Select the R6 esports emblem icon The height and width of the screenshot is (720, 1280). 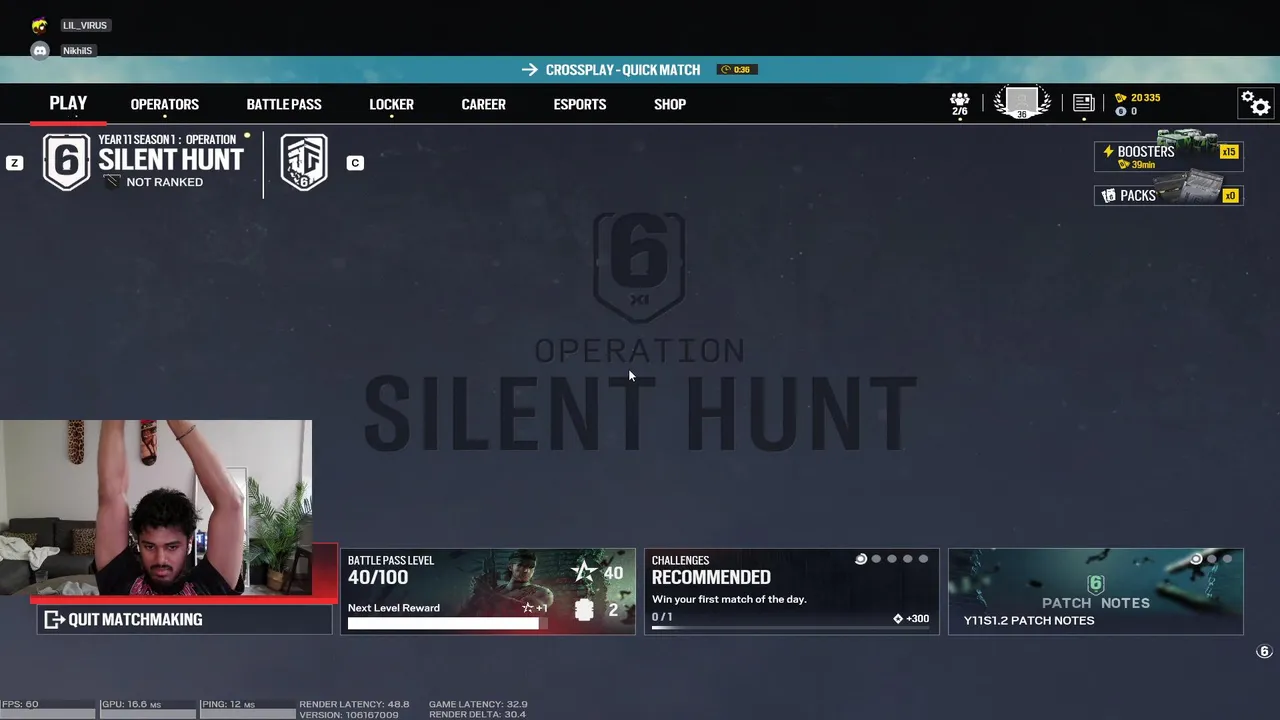304,162
